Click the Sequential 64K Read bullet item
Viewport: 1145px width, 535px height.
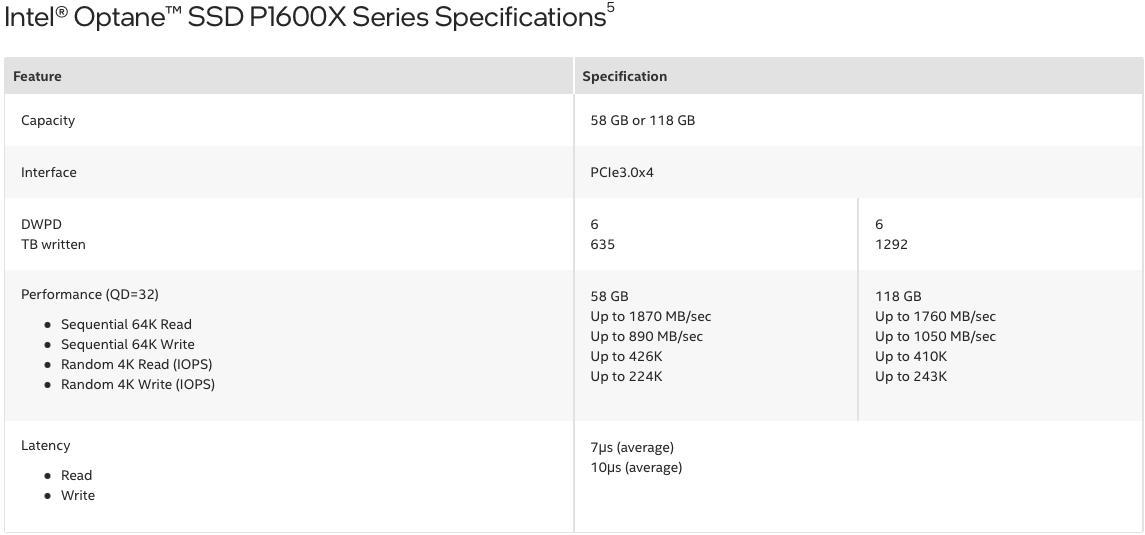pos(126,324)
